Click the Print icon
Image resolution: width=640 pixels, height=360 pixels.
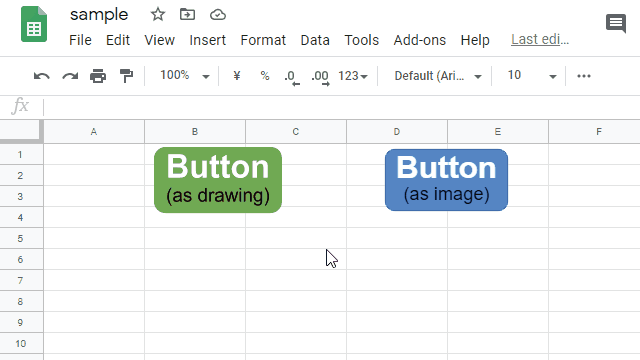(98, 76)
